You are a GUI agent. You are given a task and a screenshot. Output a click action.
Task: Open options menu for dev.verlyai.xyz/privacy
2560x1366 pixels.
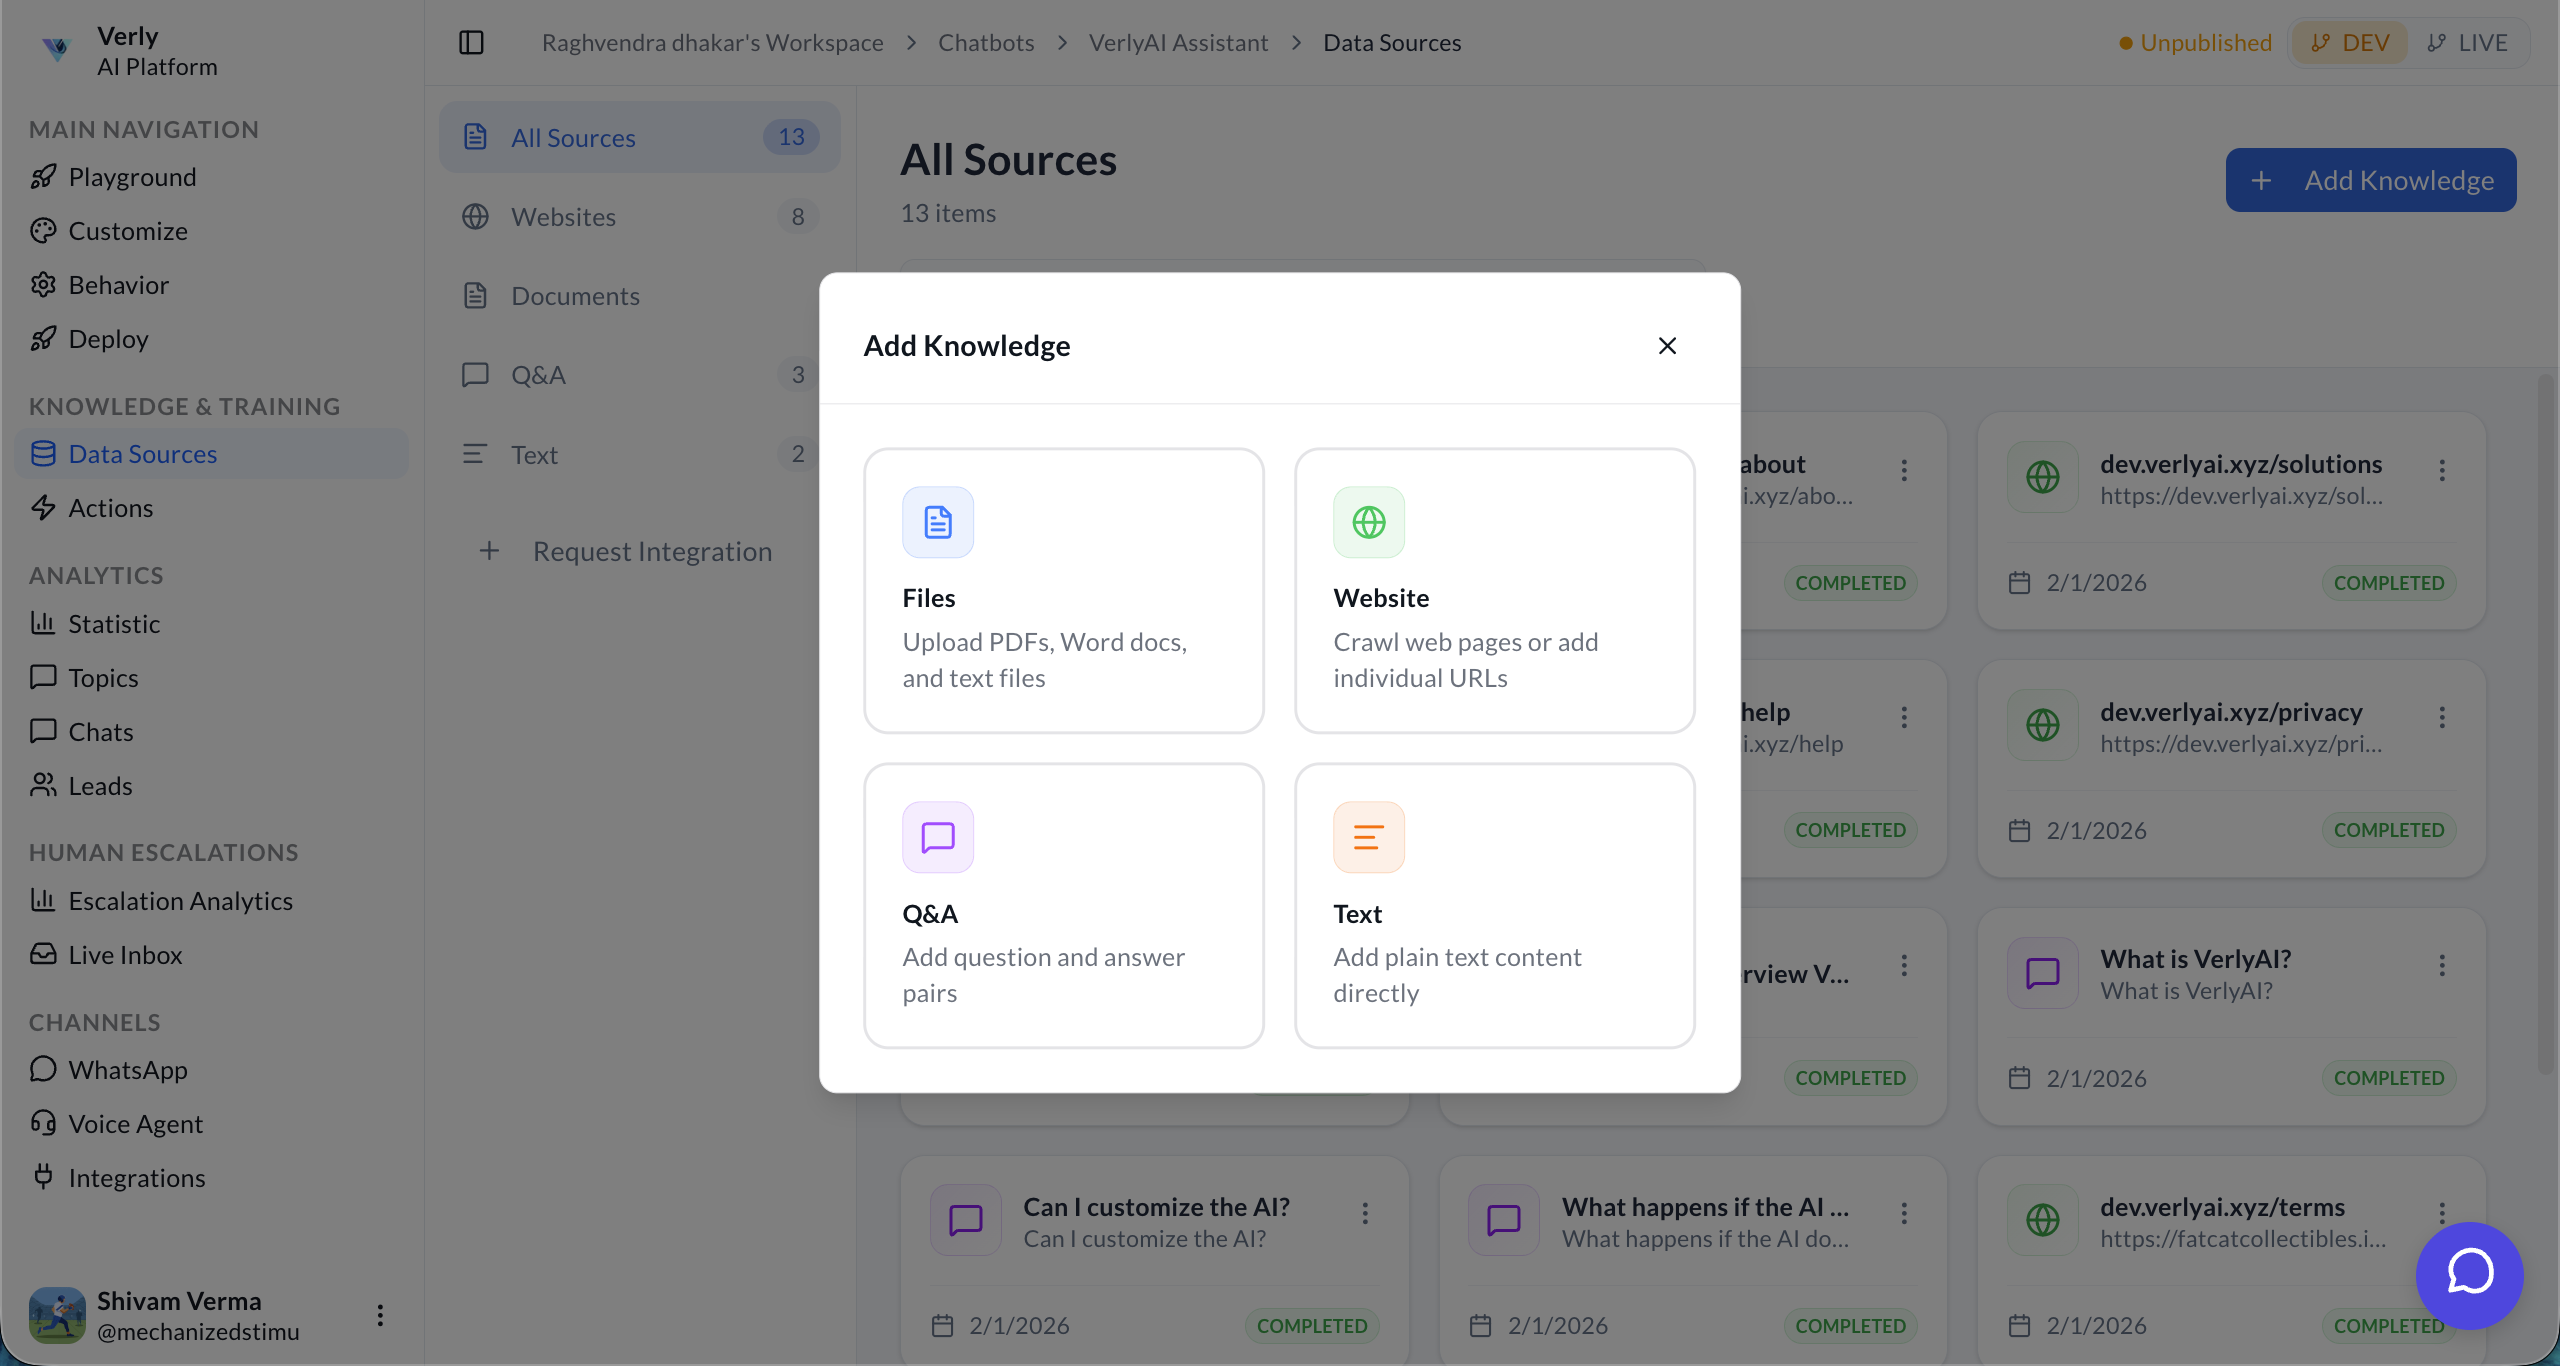(x=2442, y=717)
